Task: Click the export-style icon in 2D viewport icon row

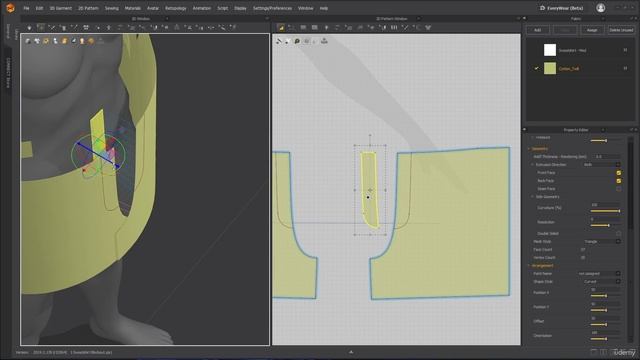Action: tap(324, 41)
